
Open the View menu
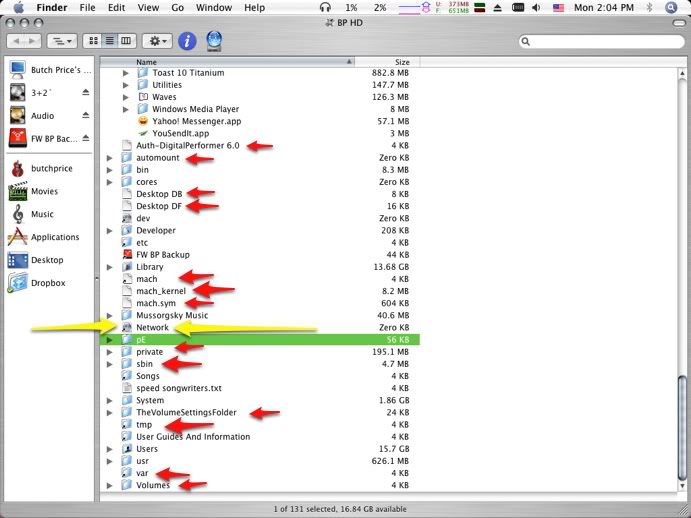pos(148,7)
